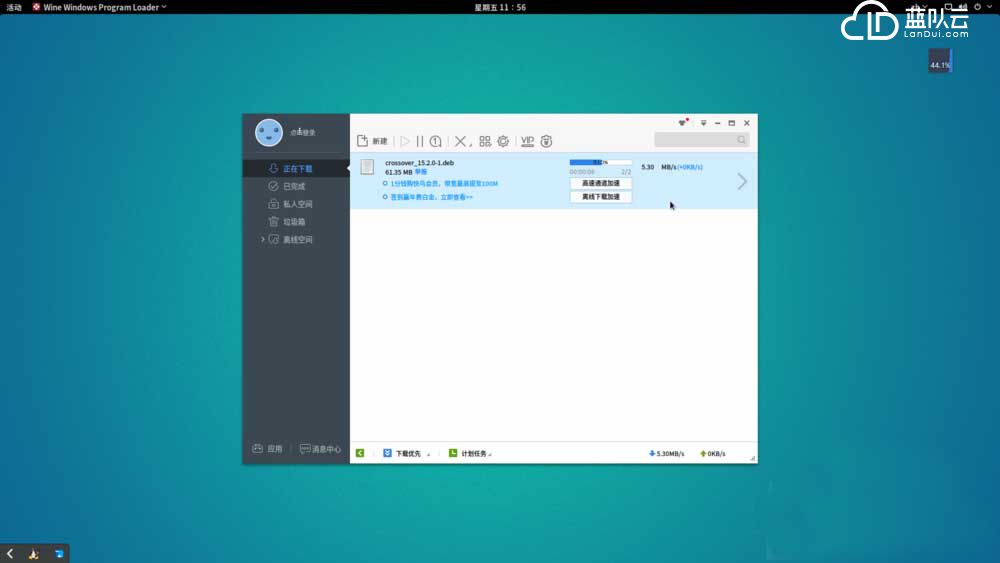This screenshot has height=563, width=1000.
Task: Click the VIP icon in the toolbar
Action: tap(527, 141)
